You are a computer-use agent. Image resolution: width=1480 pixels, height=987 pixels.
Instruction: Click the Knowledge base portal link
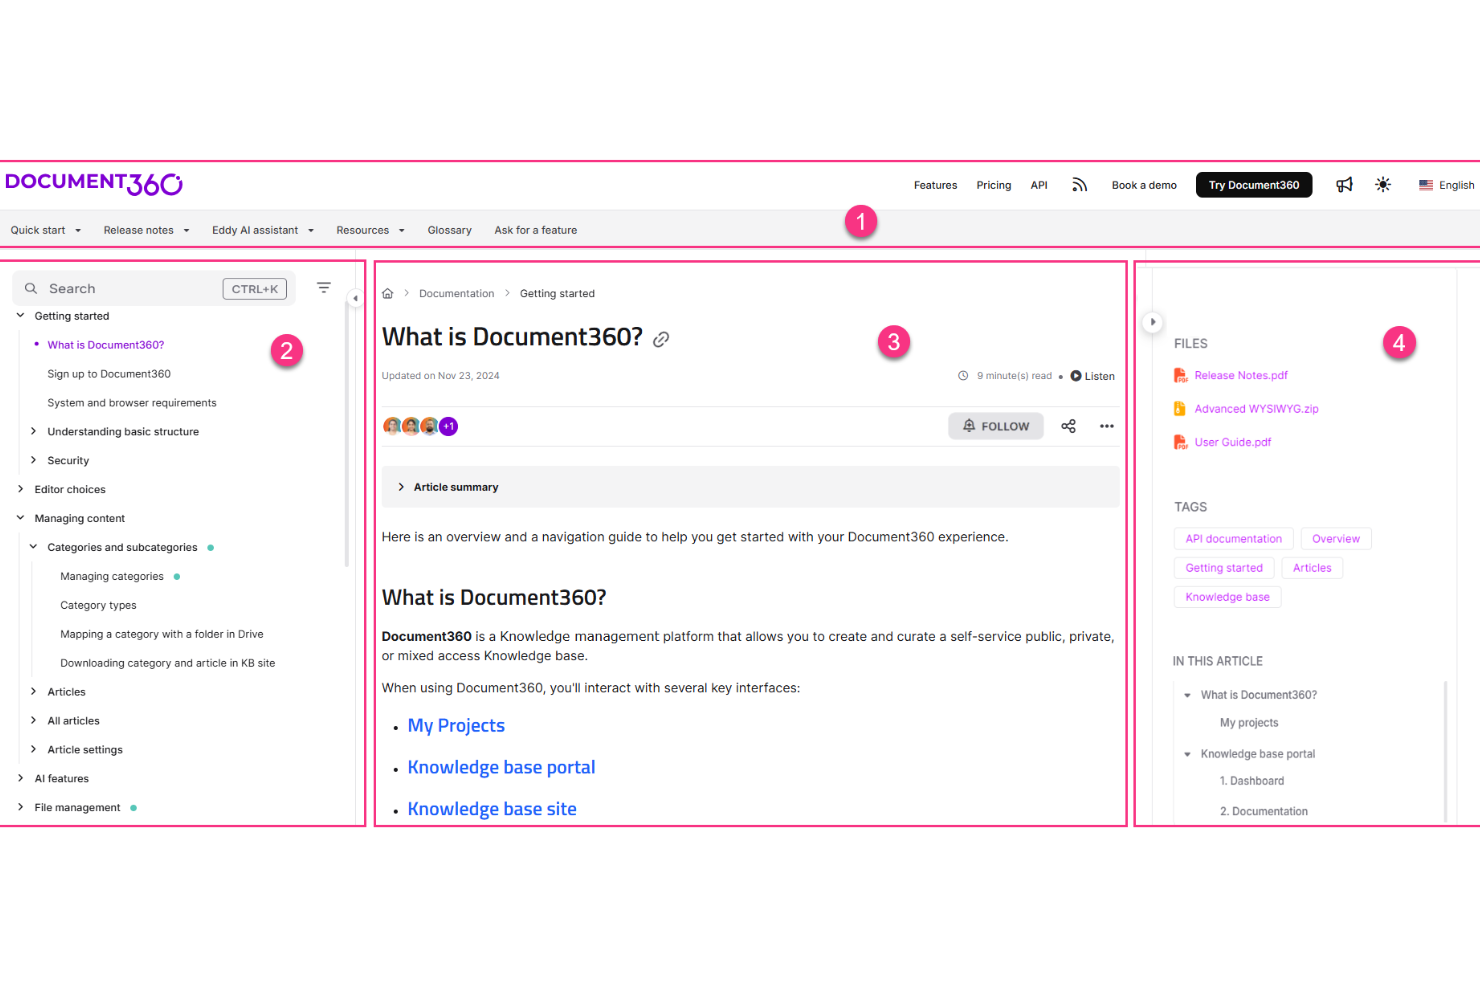(501, 768)
